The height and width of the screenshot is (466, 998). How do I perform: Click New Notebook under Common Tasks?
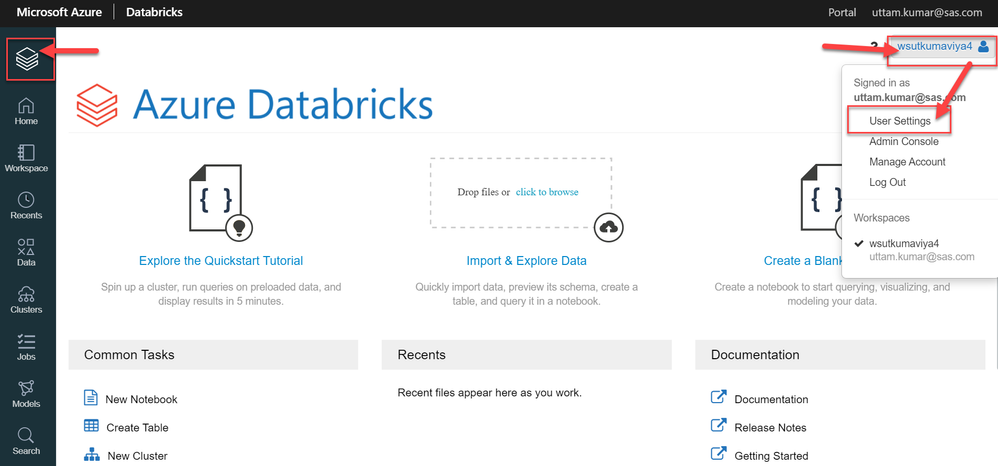point(140,399)
